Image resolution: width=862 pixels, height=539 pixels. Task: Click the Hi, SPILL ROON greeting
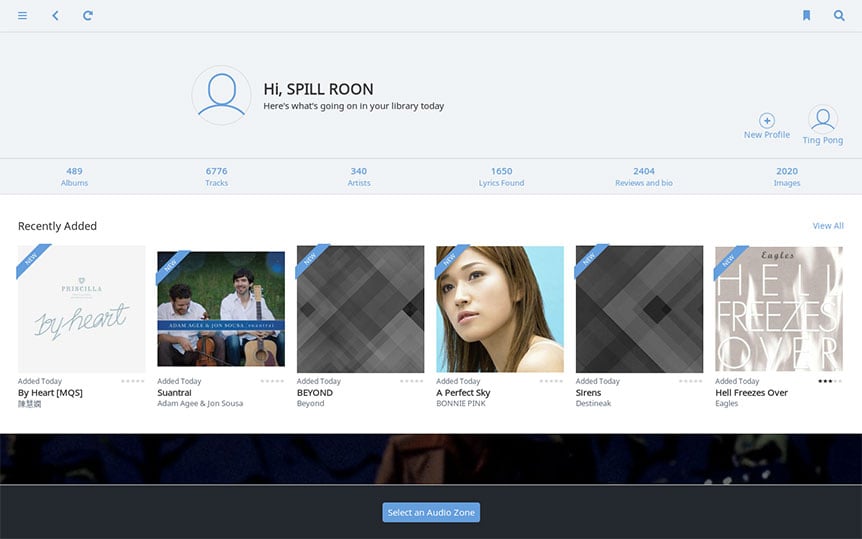(318, 89)
